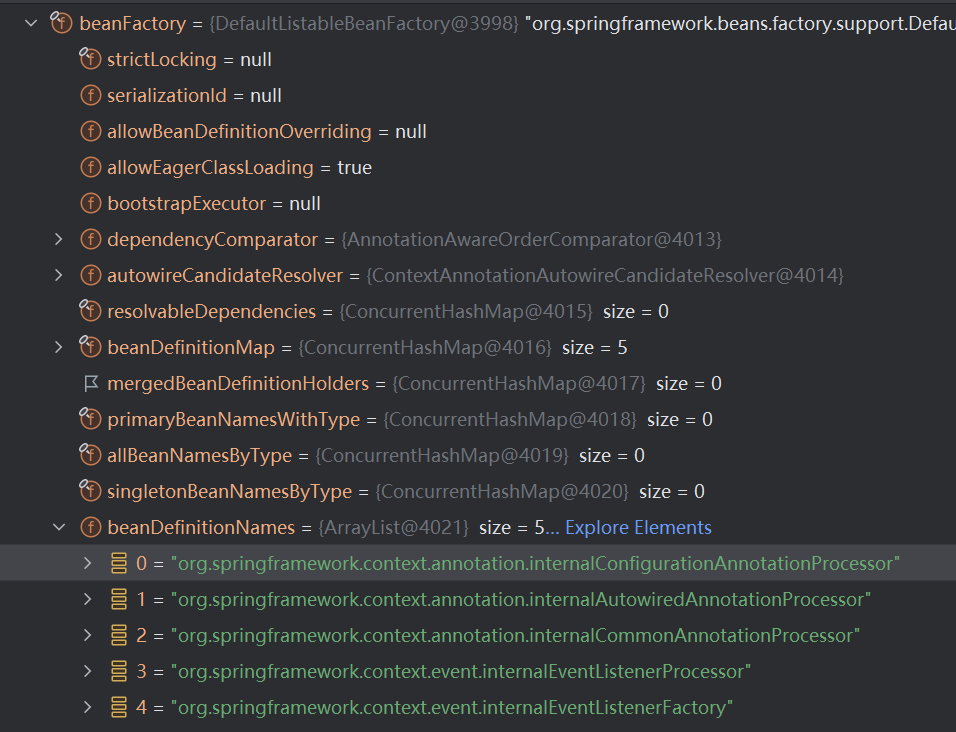The height and width of the screenshot is (732, 956).
Task: Expand the beanDefinitionMap node
Action: tap(58, 348)
